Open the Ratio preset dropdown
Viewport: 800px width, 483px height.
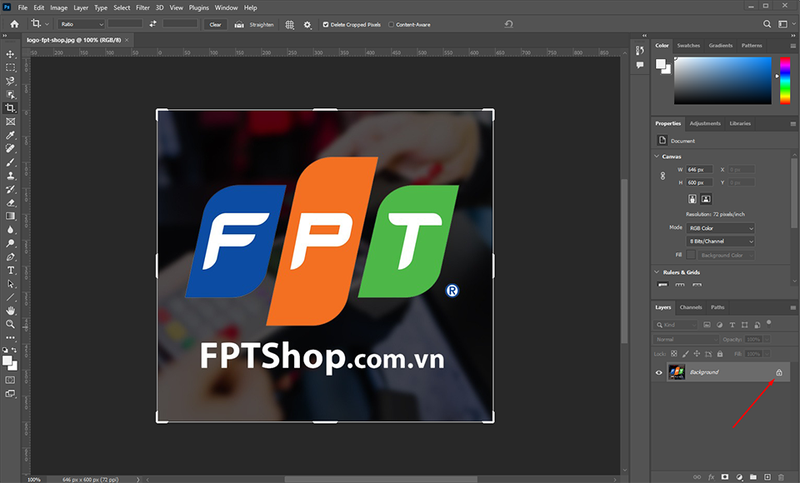point(81,24)
